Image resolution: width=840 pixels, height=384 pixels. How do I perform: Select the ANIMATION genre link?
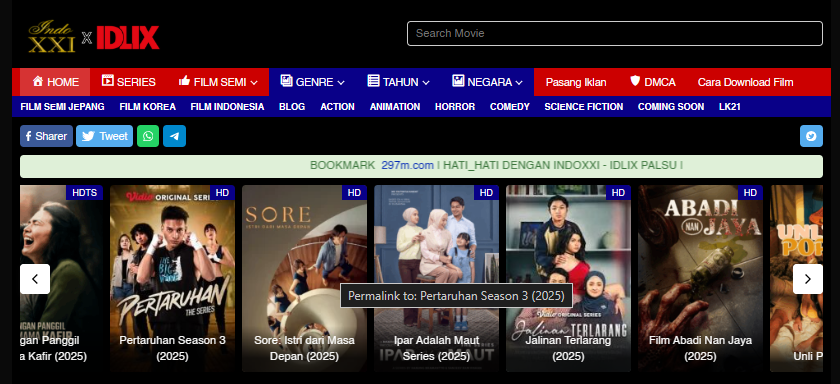coord(395,107)
